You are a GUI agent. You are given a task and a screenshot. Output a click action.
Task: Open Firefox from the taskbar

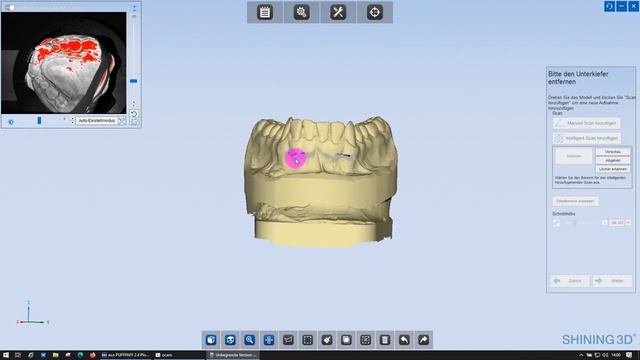tap(93, 355)
